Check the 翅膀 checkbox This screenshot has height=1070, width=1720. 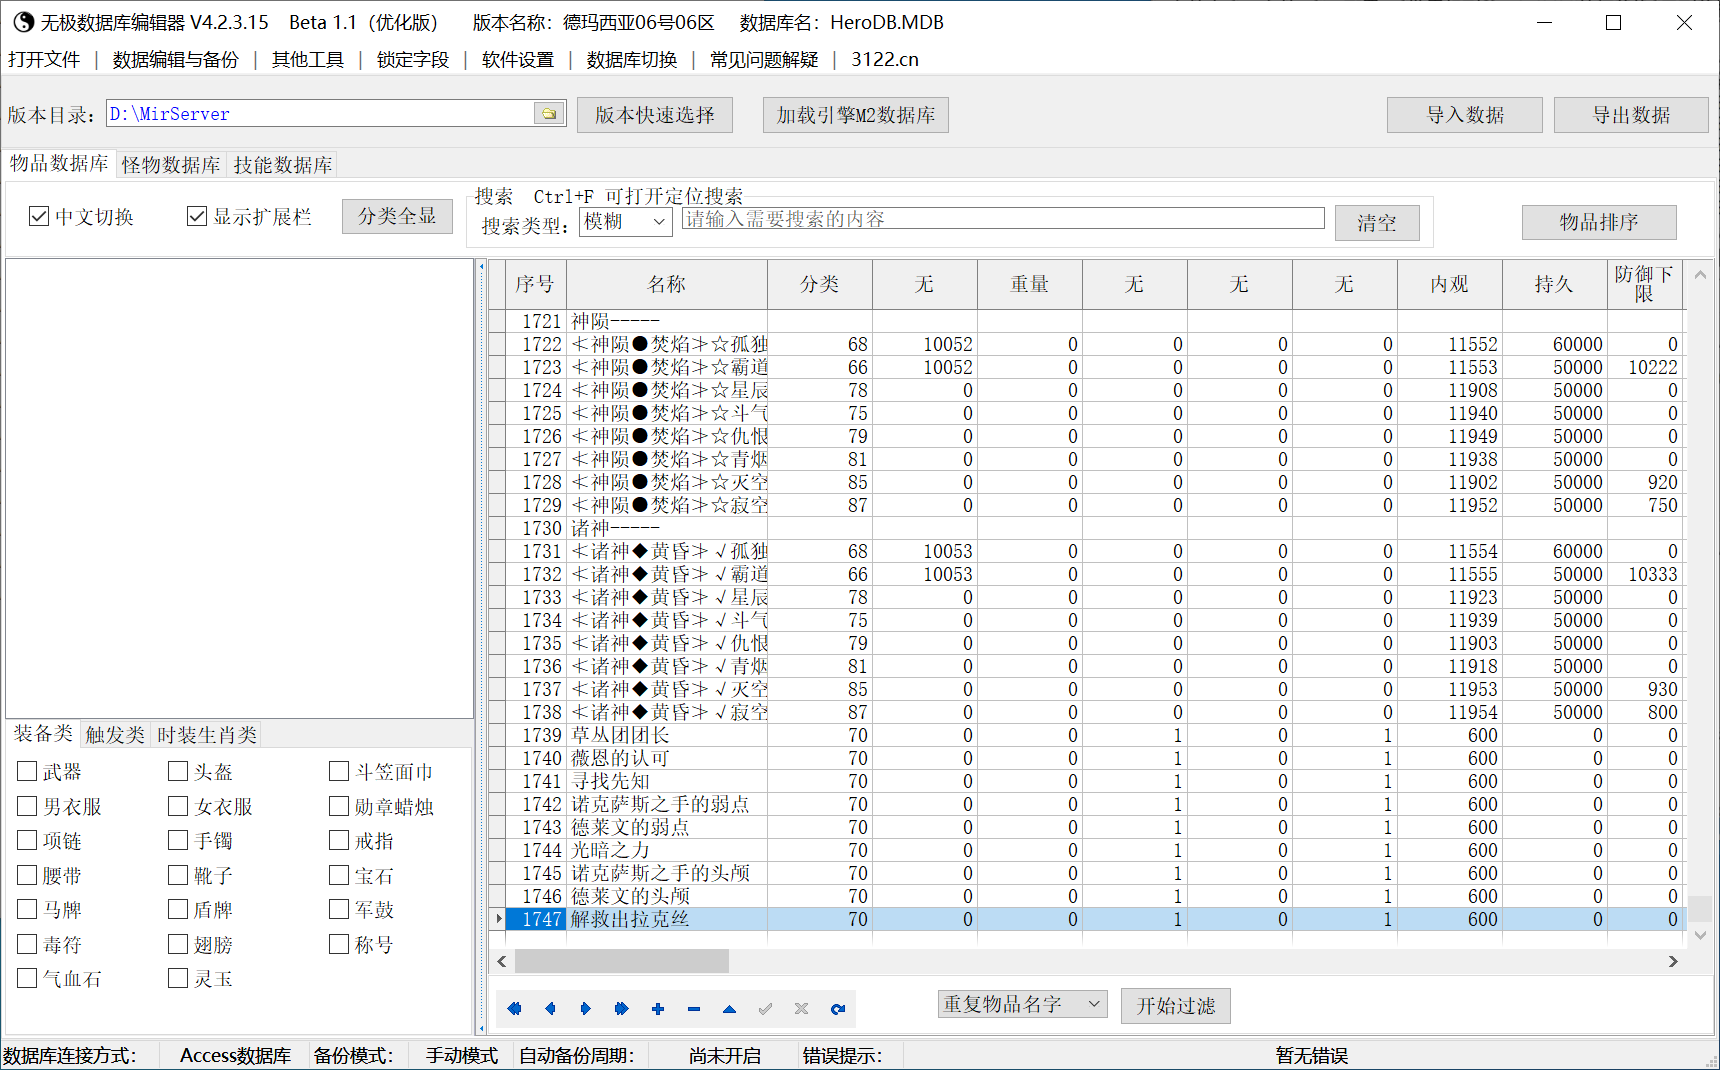click(178, 944)
